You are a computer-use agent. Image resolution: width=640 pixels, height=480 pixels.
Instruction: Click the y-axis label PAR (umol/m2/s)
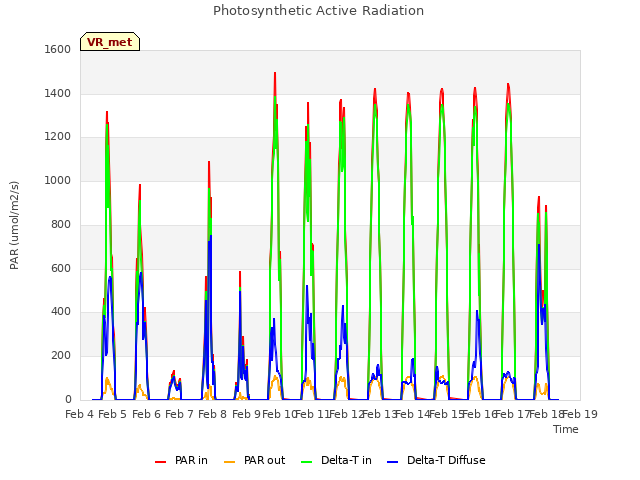click(x=14, y=225)
